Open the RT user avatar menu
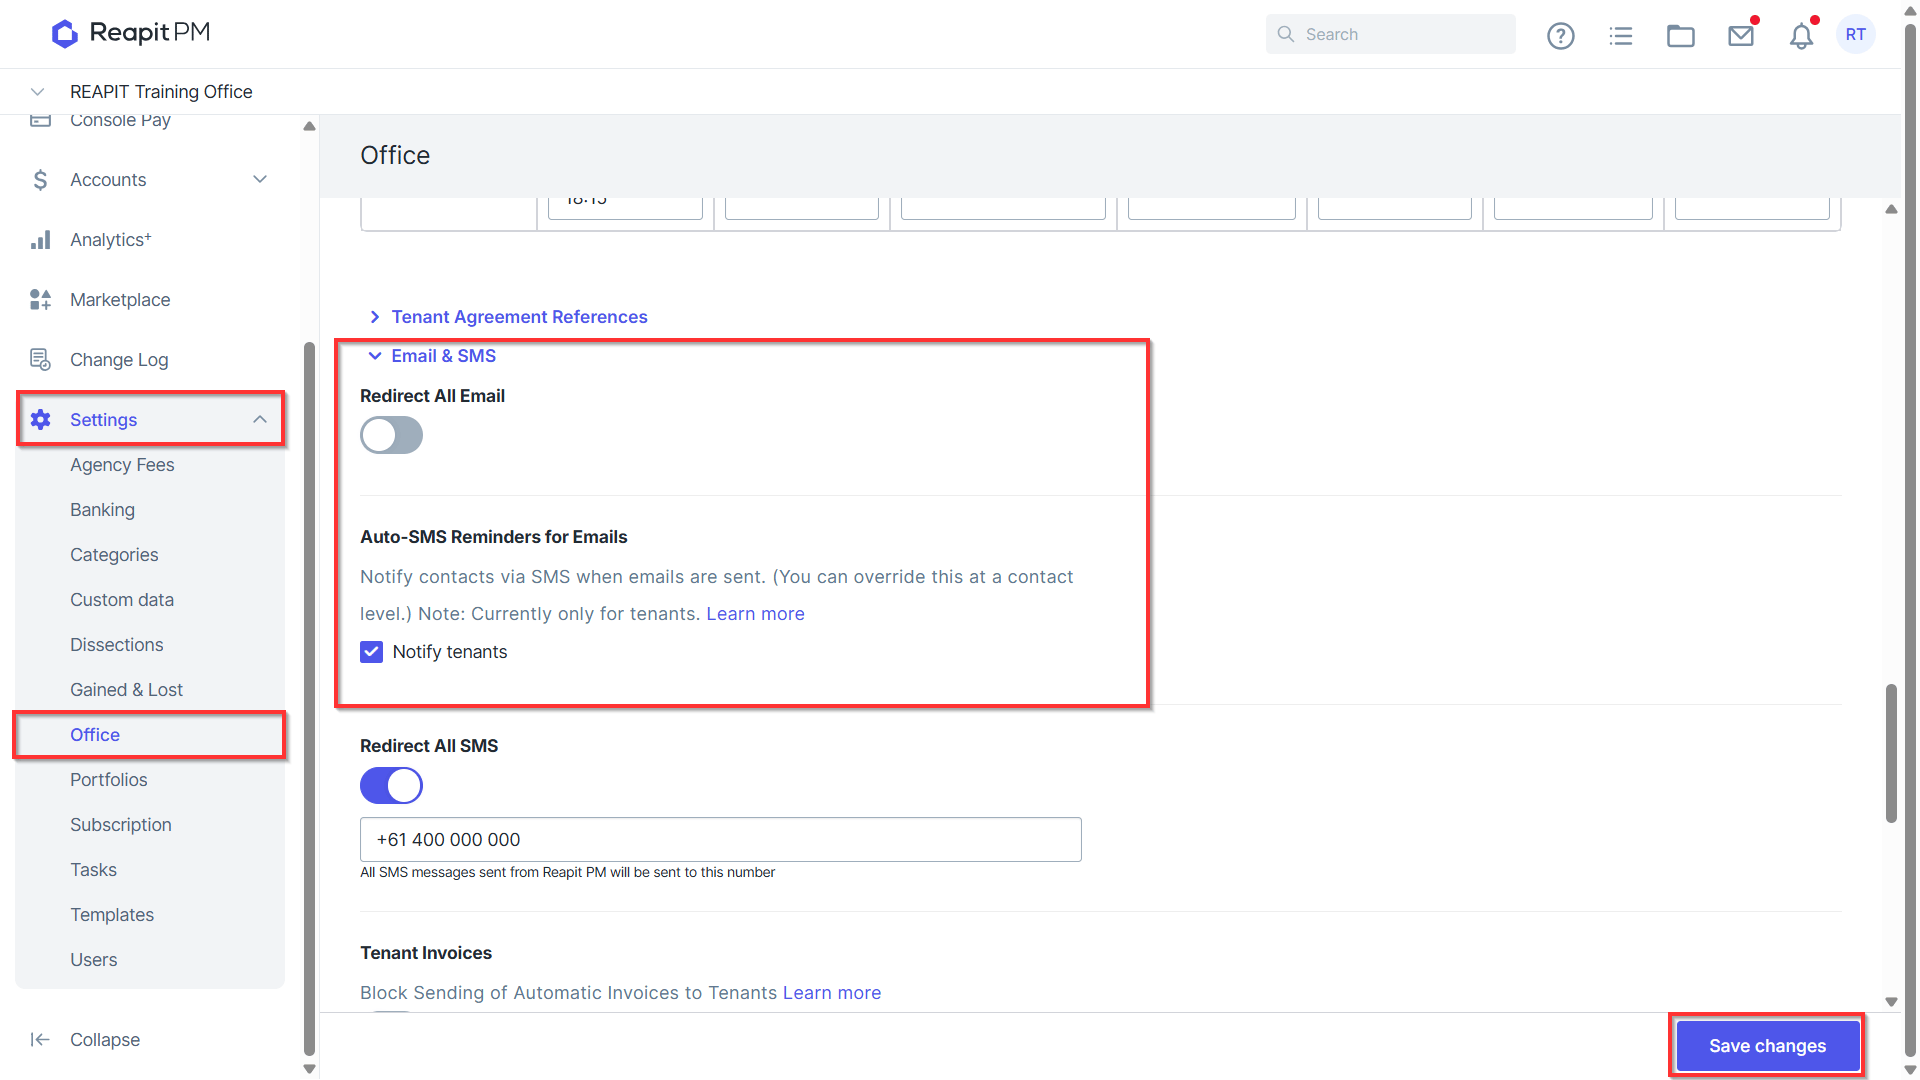The width and height of the screenshot is (1920, 1080). click(1855, 34)
